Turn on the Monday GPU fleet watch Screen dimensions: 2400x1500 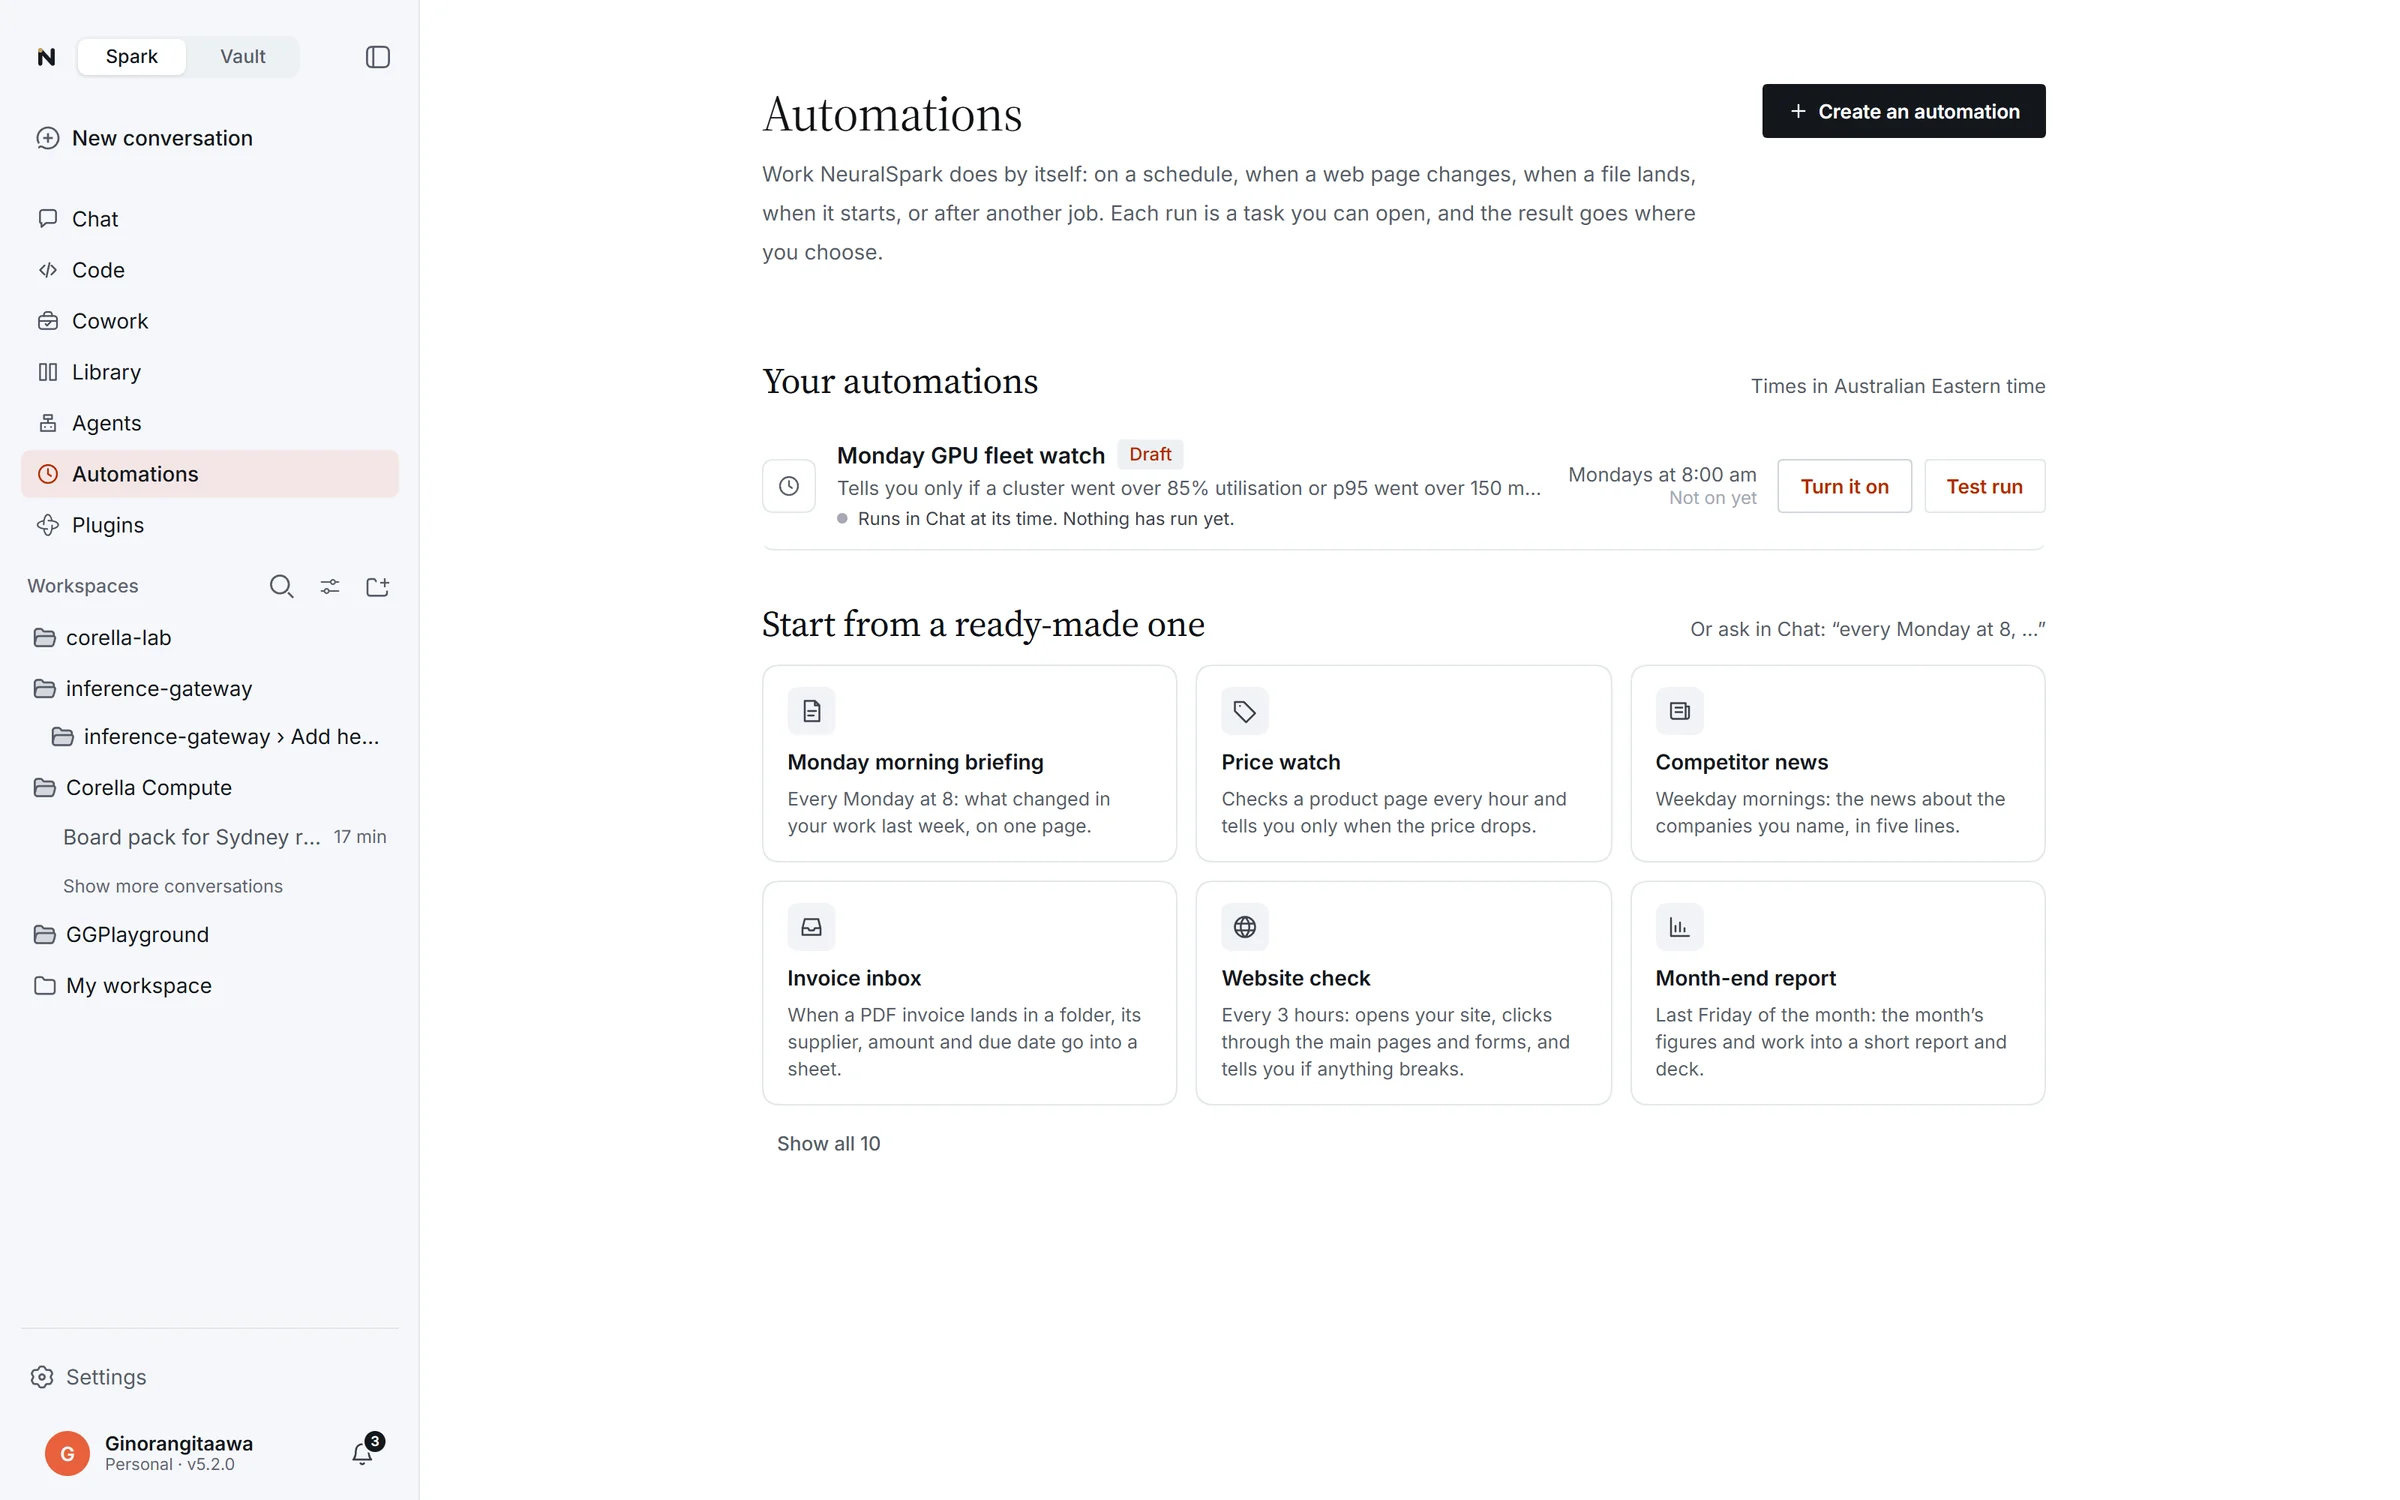point(1844,486)
